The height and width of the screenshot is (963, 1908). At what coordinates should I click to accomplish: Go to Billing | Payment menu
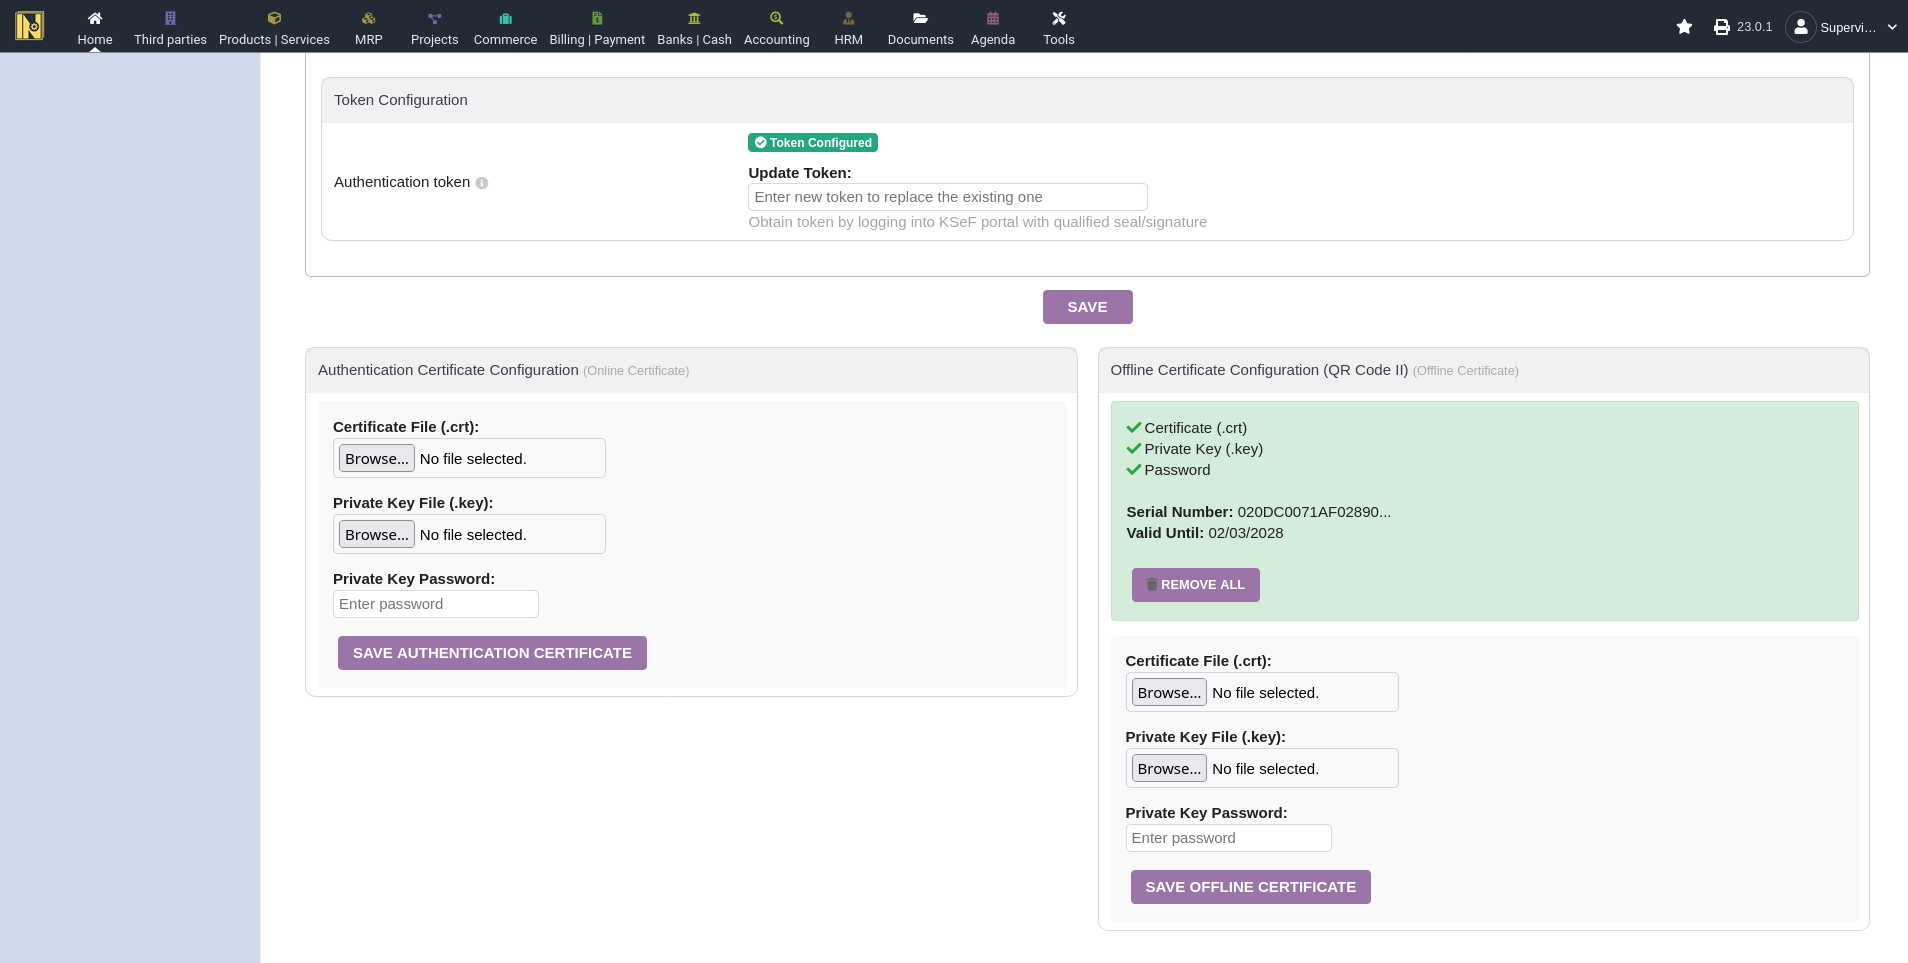pyautogui.click(x=597, y=27)
